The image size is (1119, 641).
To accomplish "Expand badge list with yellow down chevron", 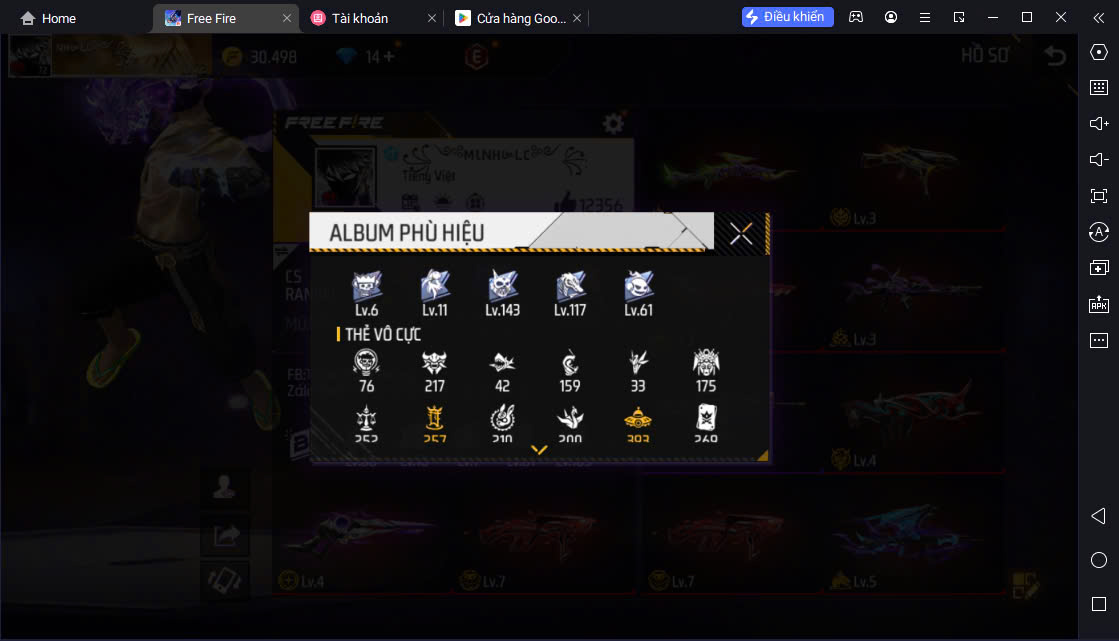I will tap(539, 450).
